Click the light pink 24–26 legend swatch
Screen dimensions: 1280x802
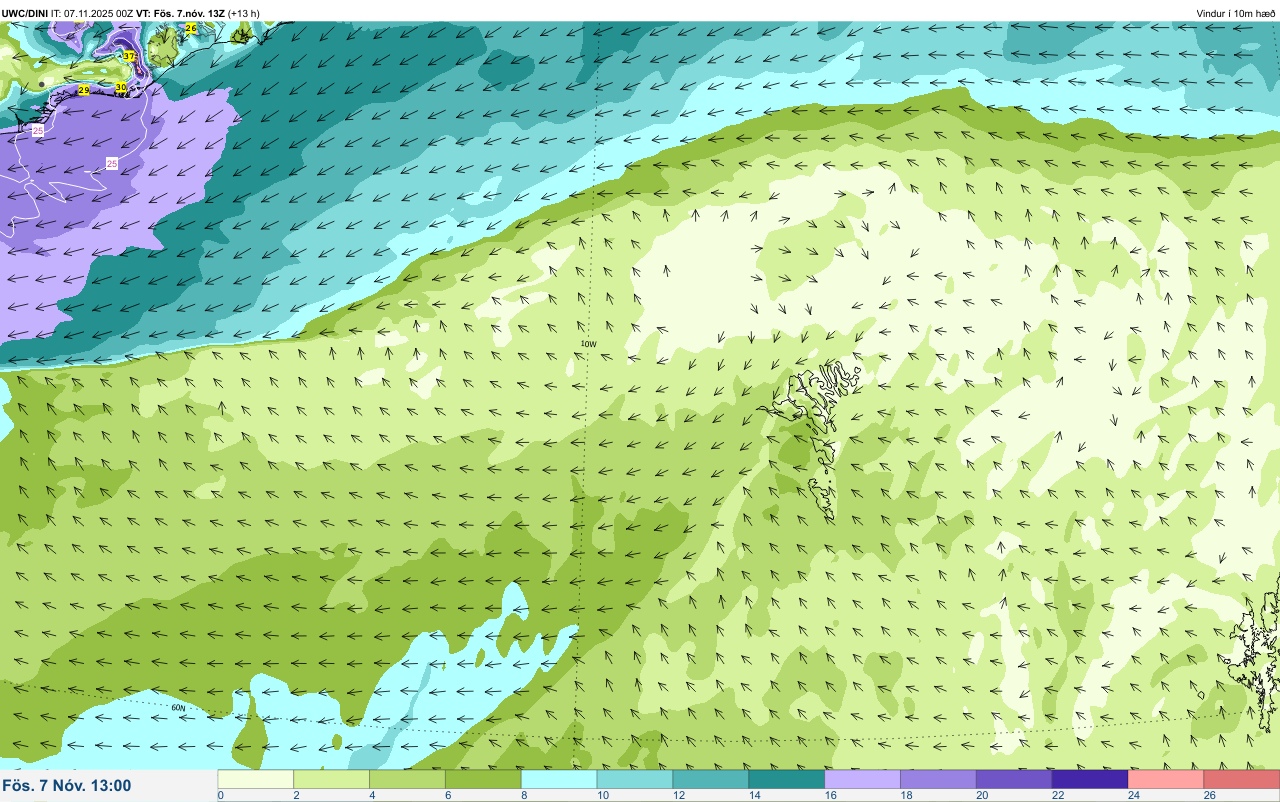pyautogui.click(x=1166, y=779)
